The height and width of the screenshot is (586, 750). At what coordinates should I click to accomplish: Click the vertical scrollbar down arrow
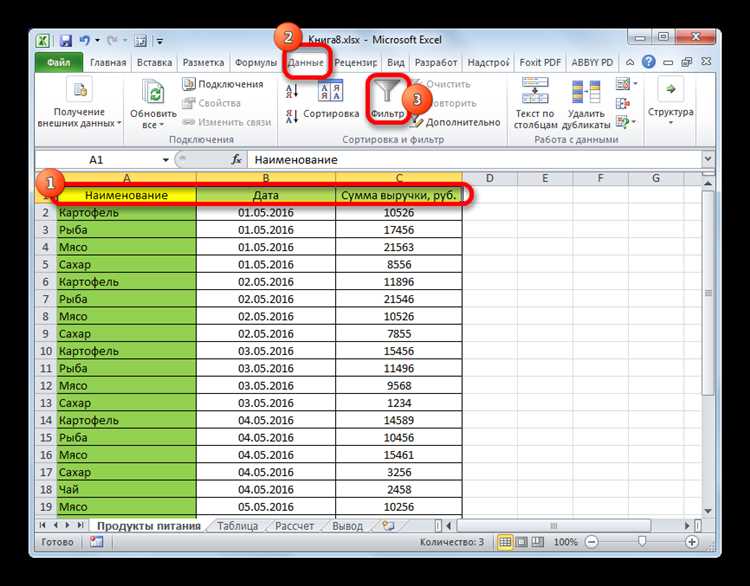(x=708, y=511)
